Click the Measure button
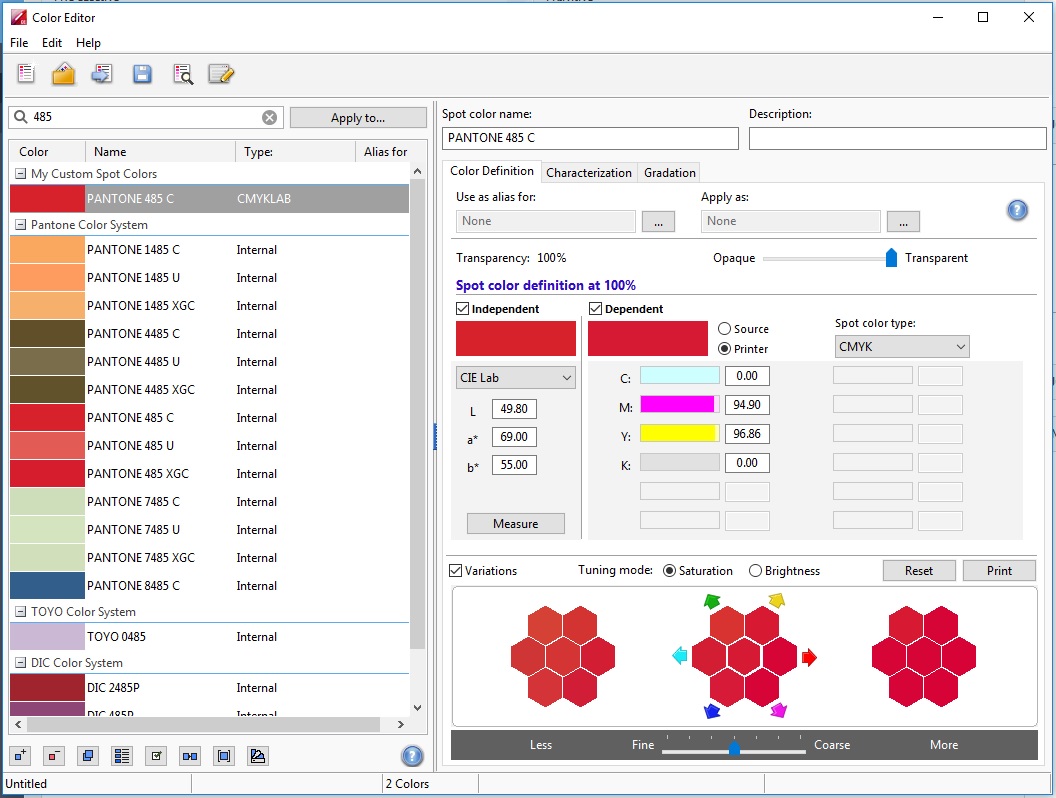Image resolution: width=1056 pixels, height=798 pixels. click(x=516, y=524)
